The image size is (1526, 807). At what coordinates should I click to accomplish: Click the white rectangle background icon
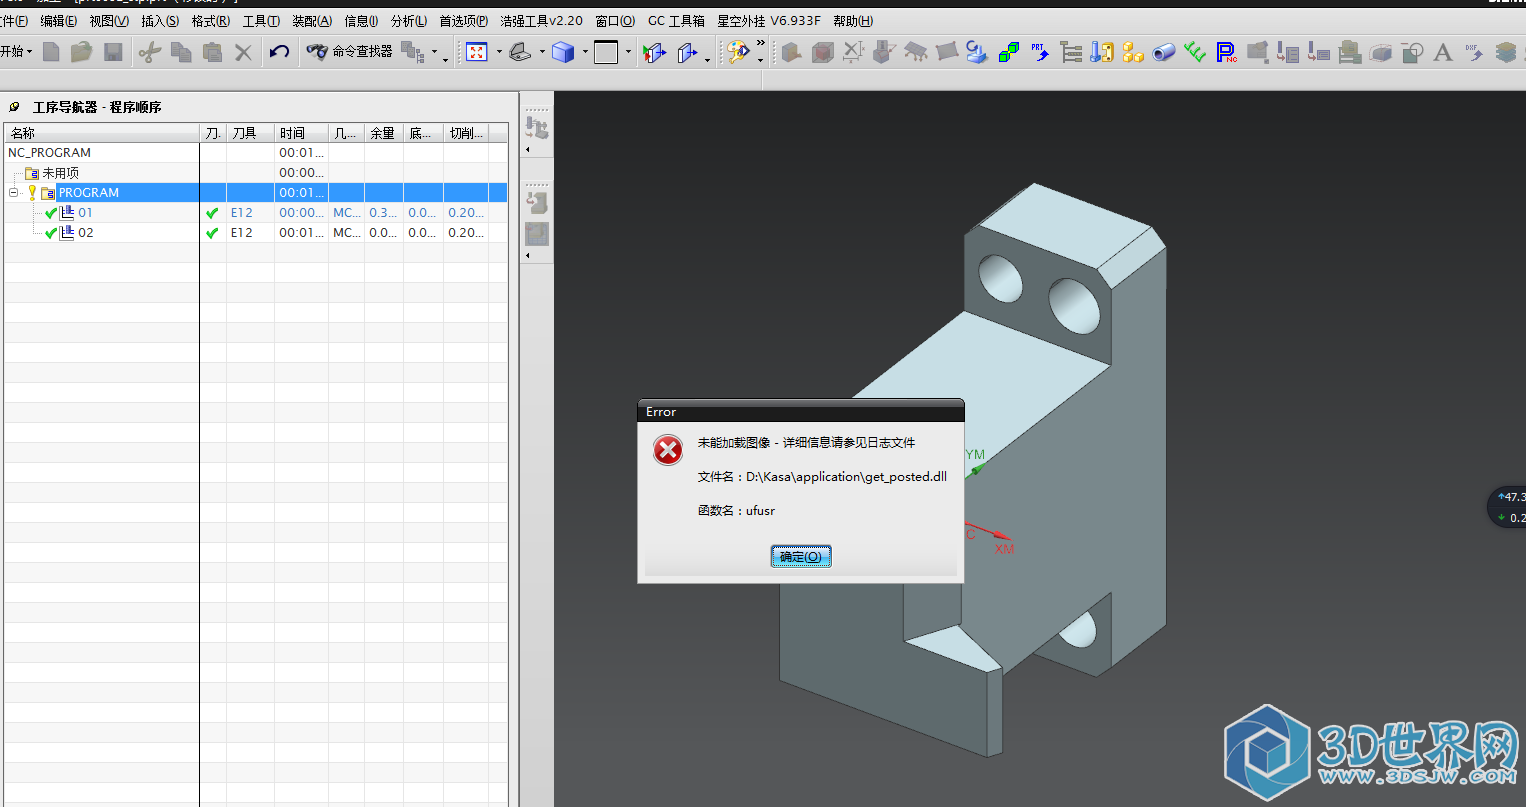click(606, 52)
